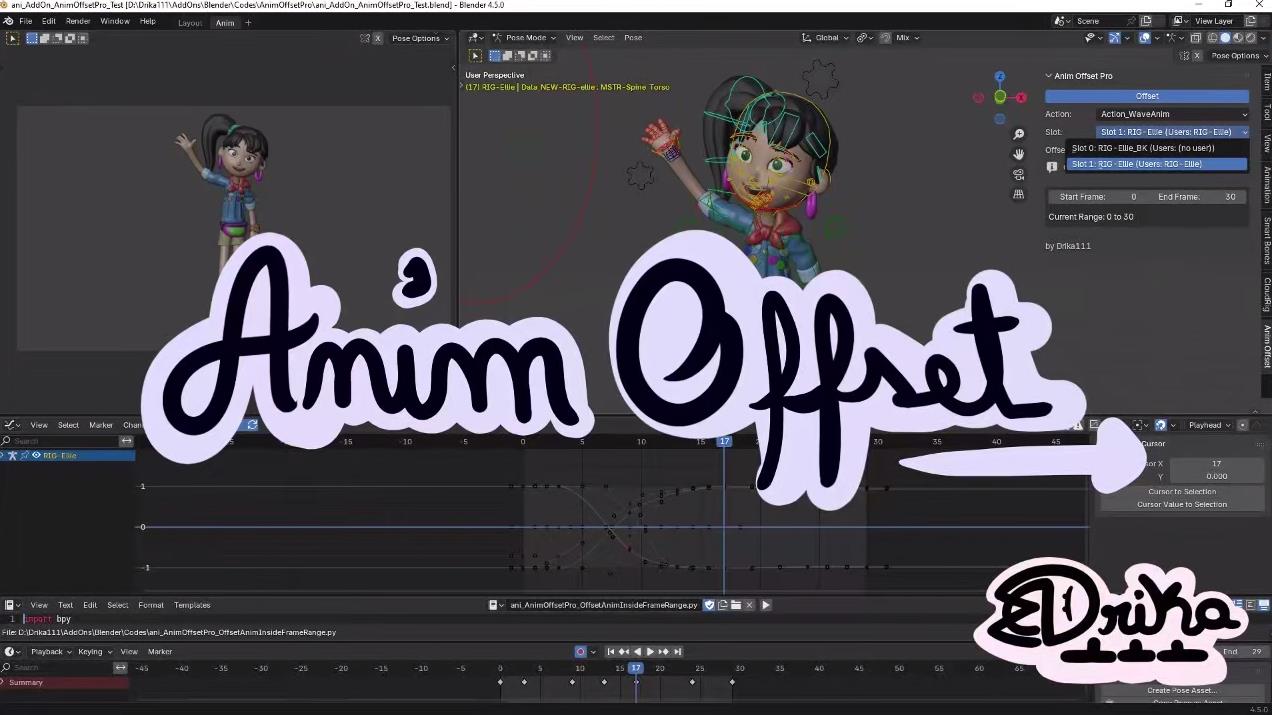
Task: Jump to the end frame in the timeline
Action: (x=677, y=652)
